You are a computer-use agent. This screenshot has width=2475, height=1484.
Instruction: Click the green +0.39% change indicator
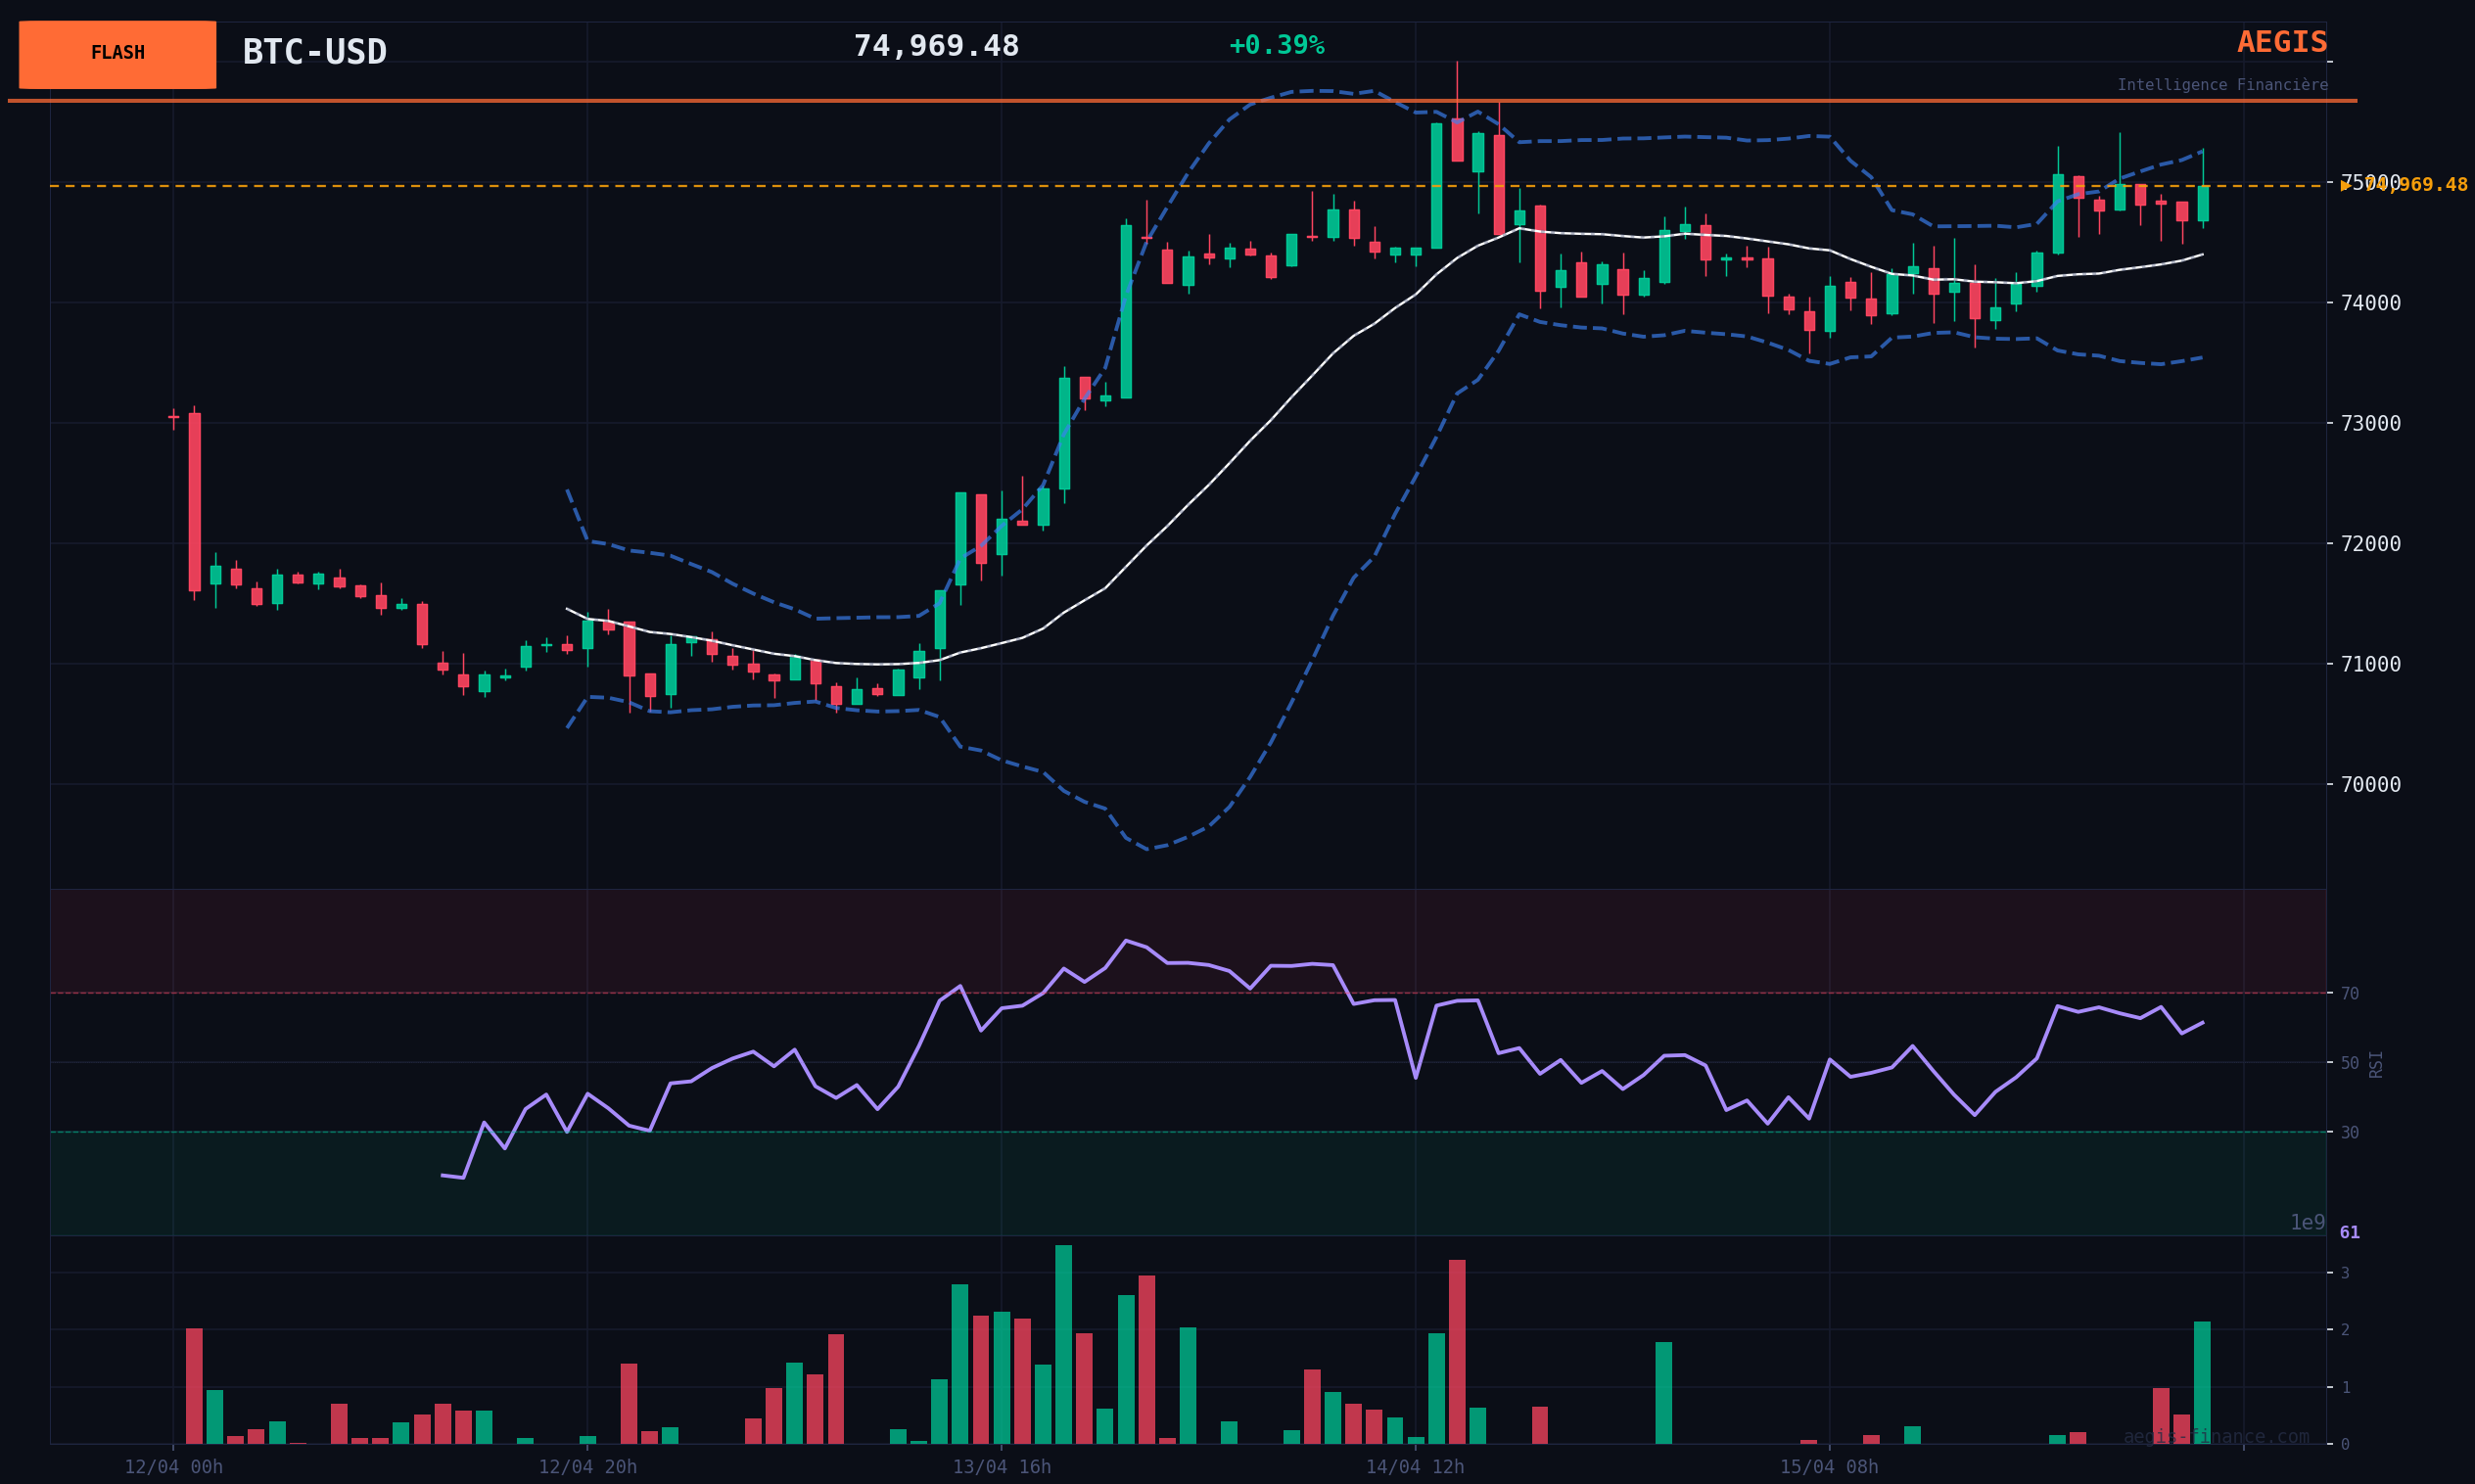[1276, 46]
